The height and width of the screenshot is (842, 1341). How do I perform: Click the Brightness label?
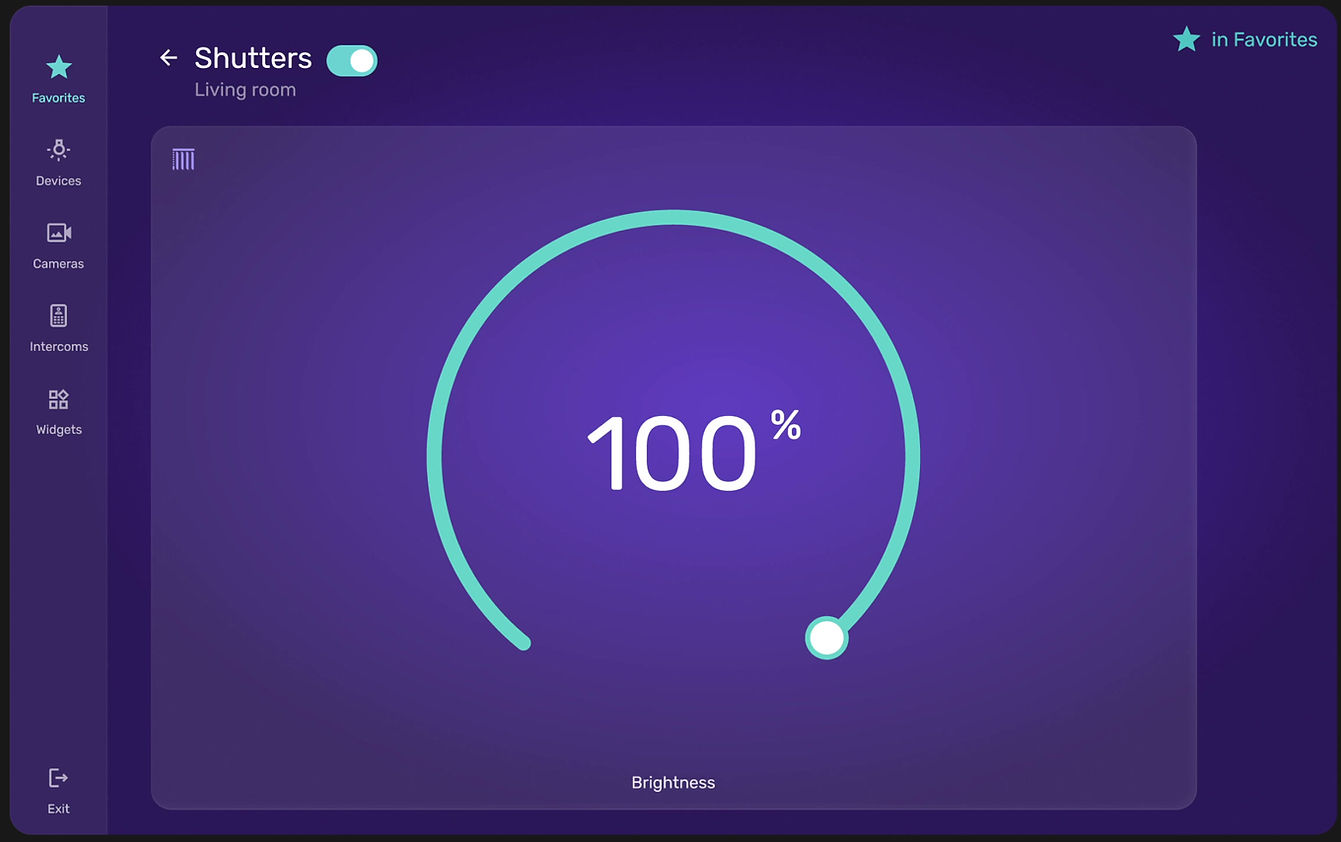[673, 783]
